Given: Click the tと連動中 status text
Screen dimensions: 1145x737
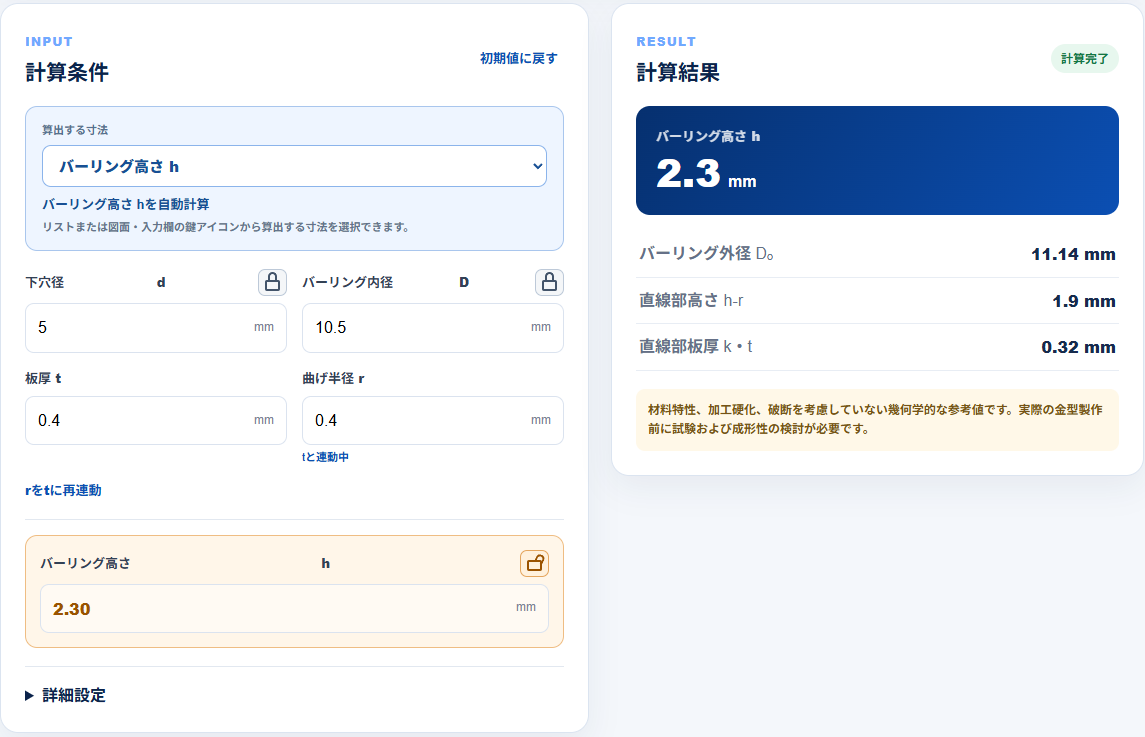Looking at the screenshot, I should pos(326,457).
